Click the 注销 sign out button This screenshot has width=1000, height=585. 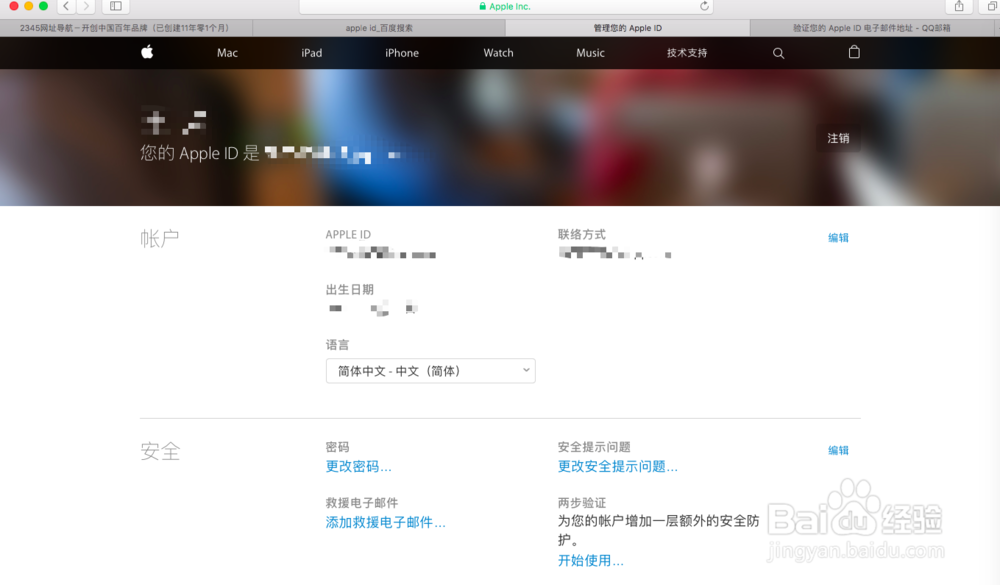click(838, 138)
